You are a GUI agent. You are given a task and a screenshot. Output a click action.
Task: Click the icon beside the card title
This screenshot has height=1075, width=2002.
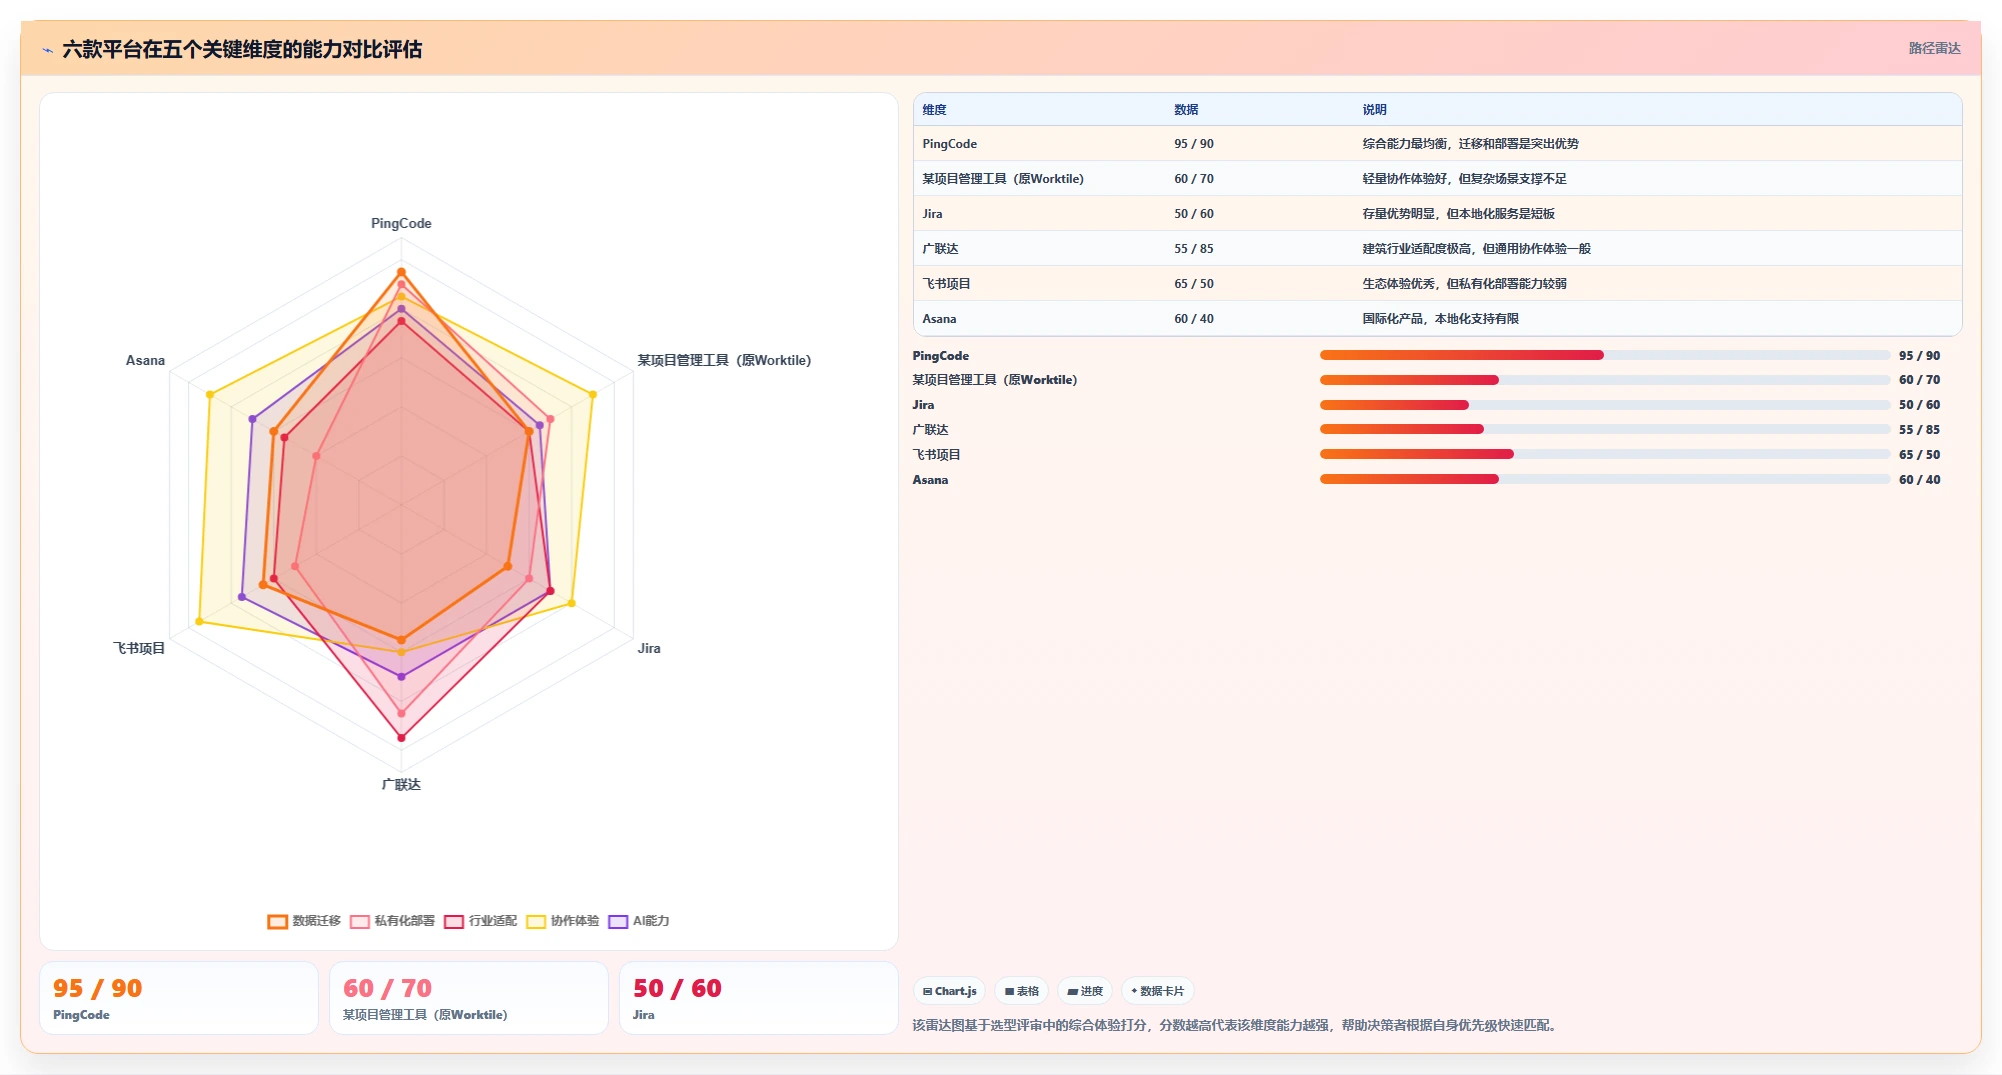pos(47,50)
